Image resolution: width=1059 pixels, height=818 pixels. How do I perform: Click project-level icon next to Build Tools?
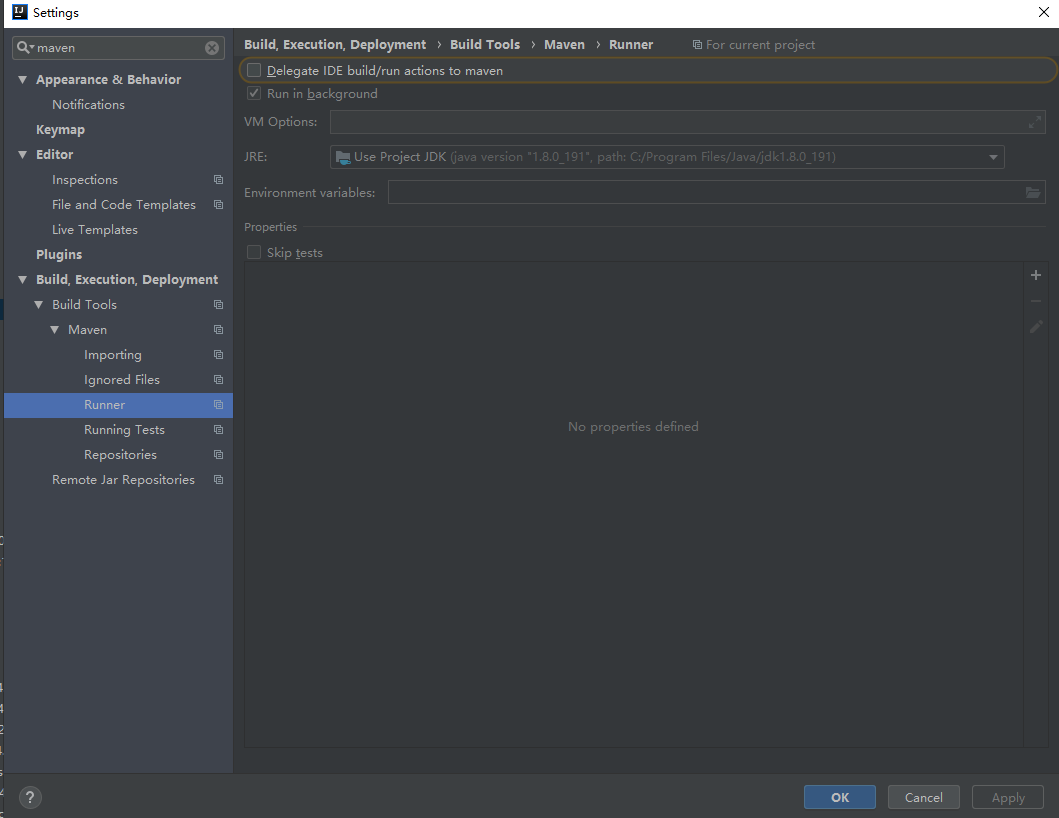218,305
